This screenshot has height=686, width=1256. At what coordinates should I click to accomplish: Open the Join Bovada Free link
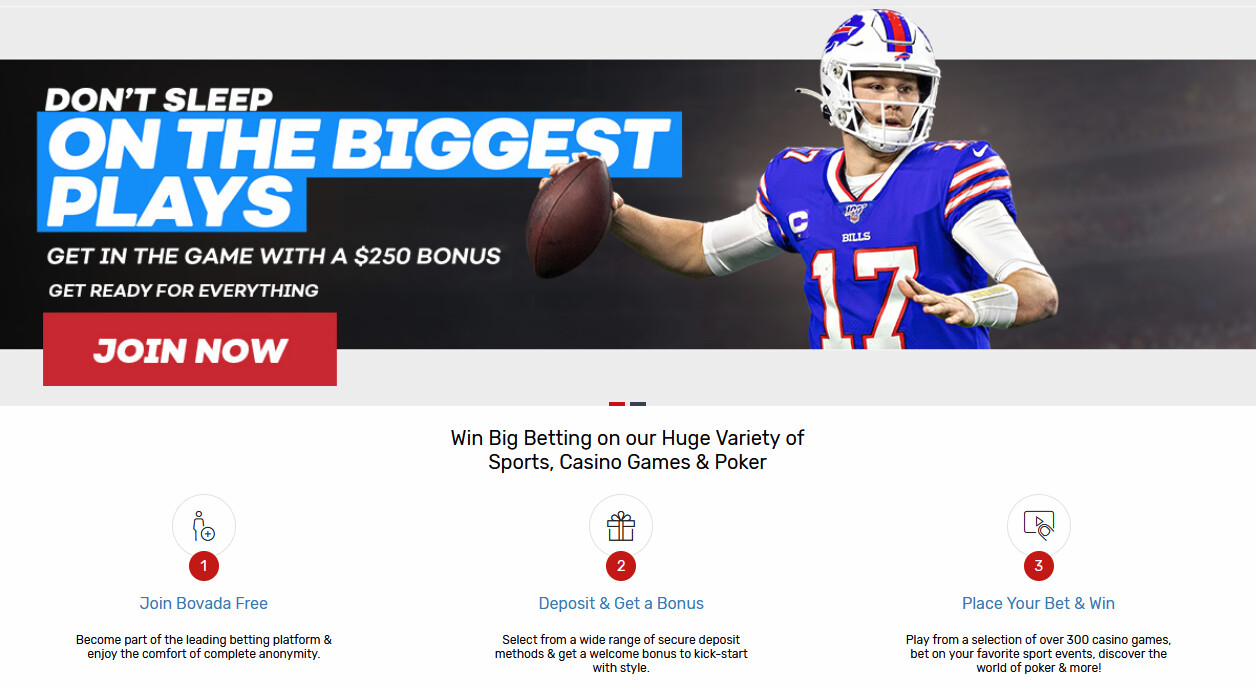(204, 603)
